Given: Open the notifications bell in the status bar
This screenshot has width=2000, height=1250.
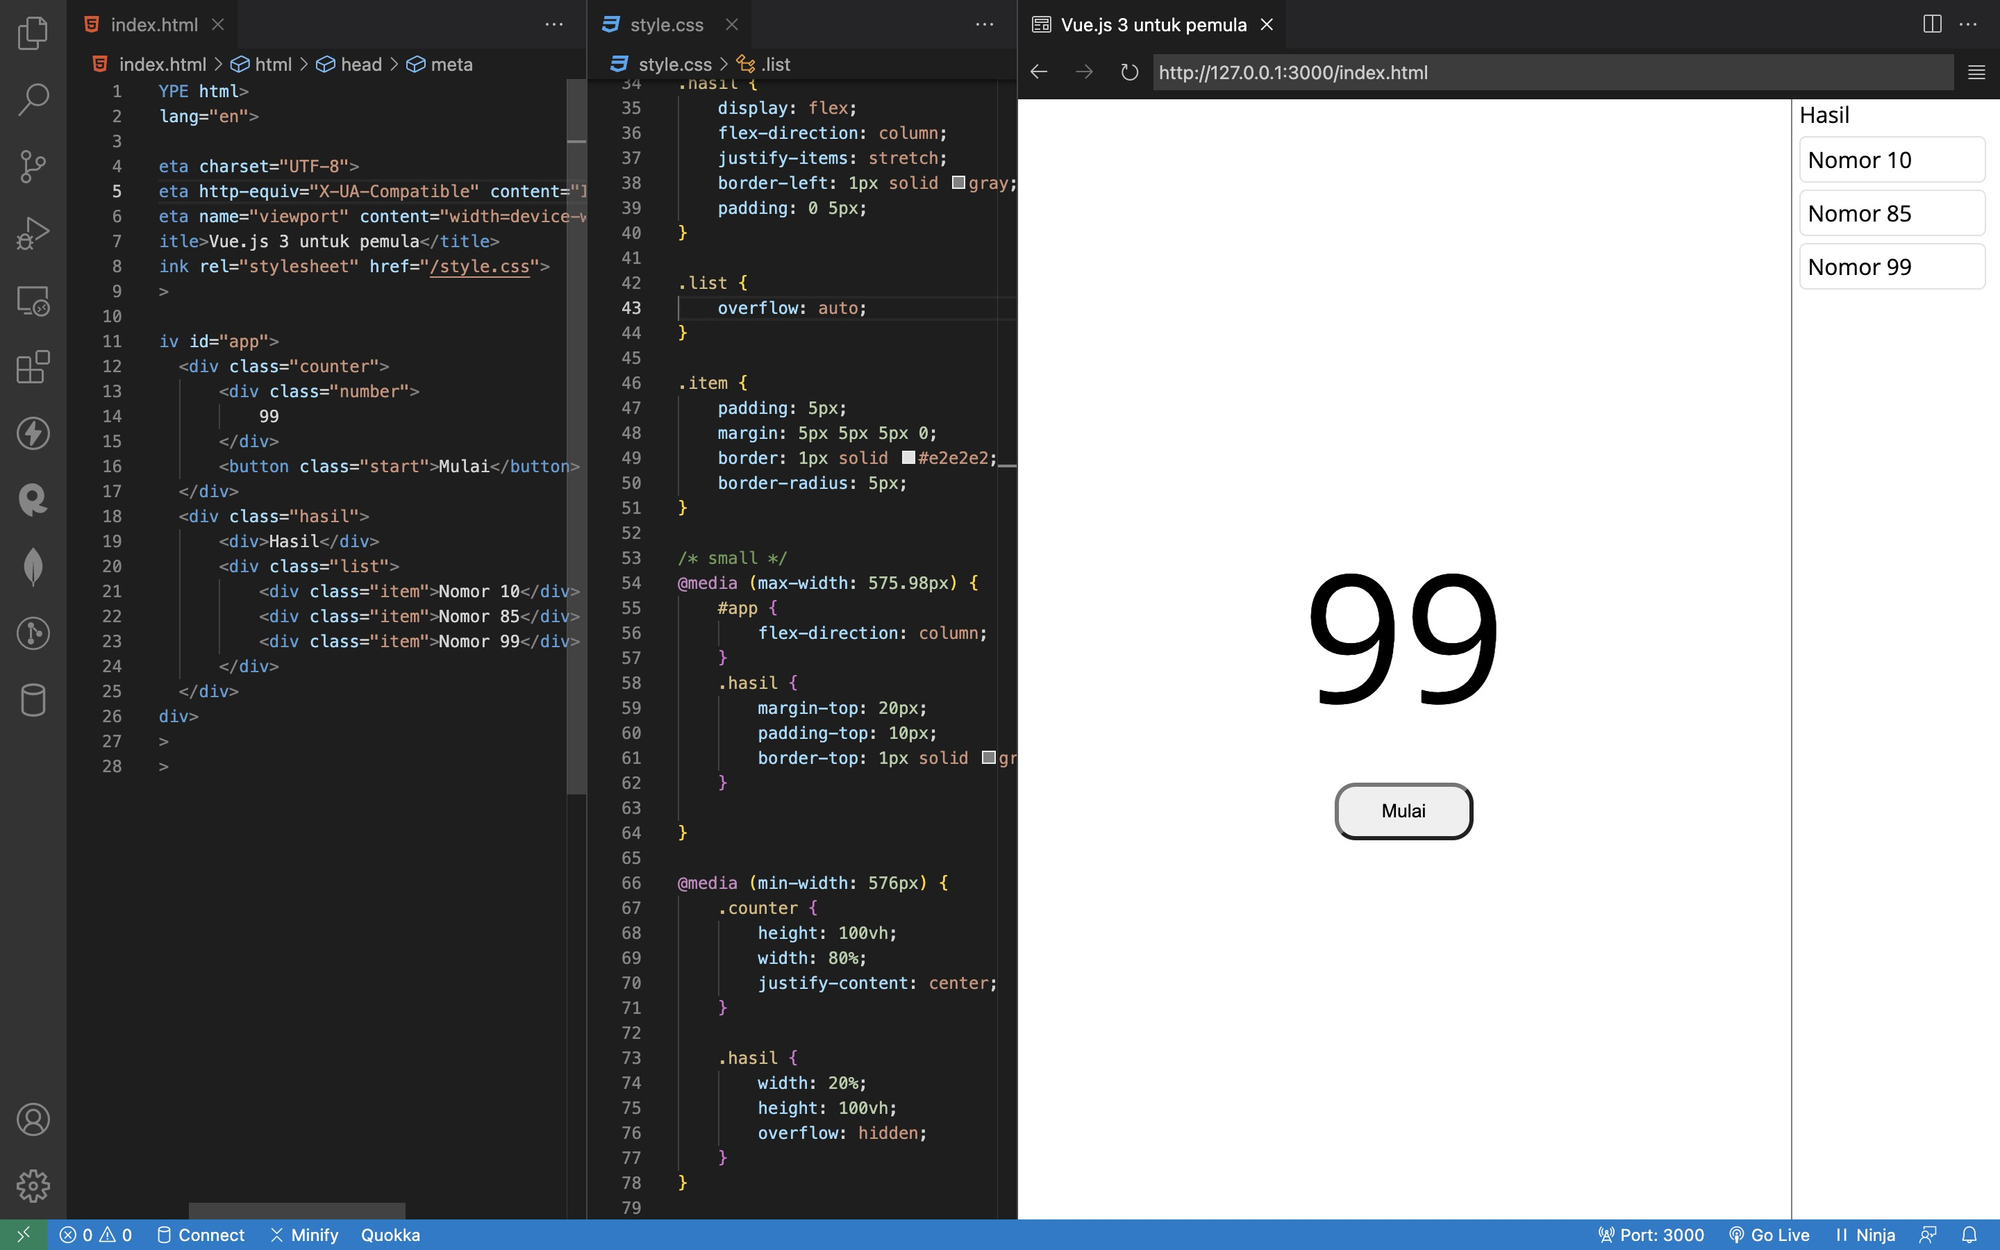Looking at the screenshot, I should 1969,1235.
